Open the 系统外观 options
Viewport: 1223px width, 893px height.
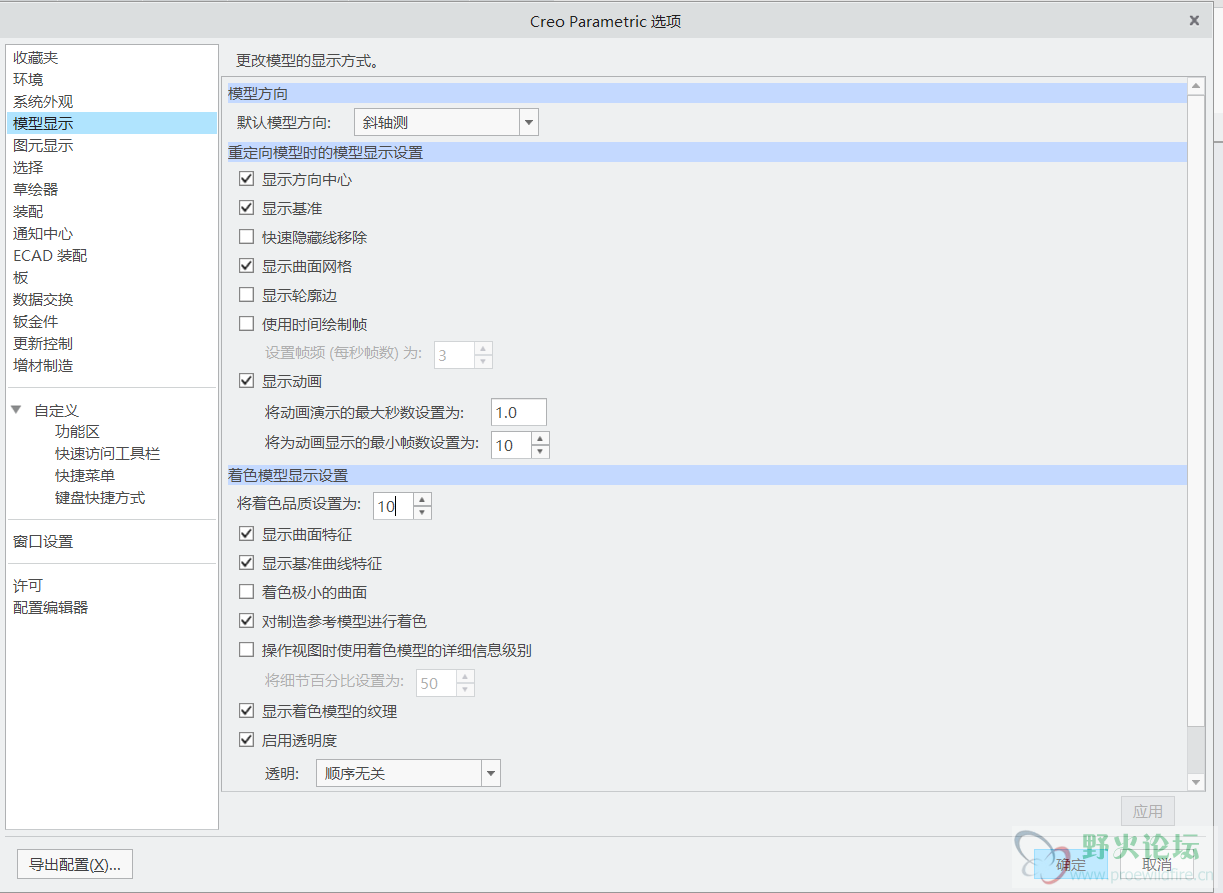click(x=43, y=102)
